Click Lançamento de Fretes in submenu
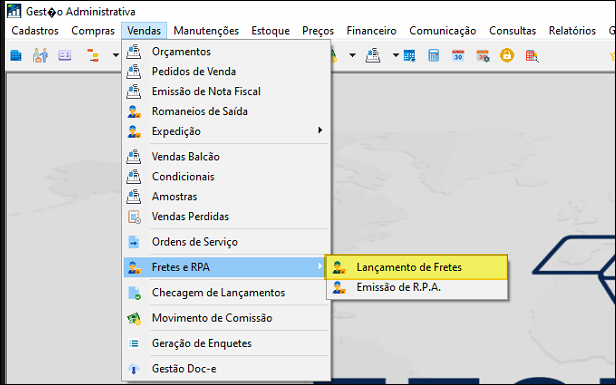Screen dimensions: 616x385 416,267
